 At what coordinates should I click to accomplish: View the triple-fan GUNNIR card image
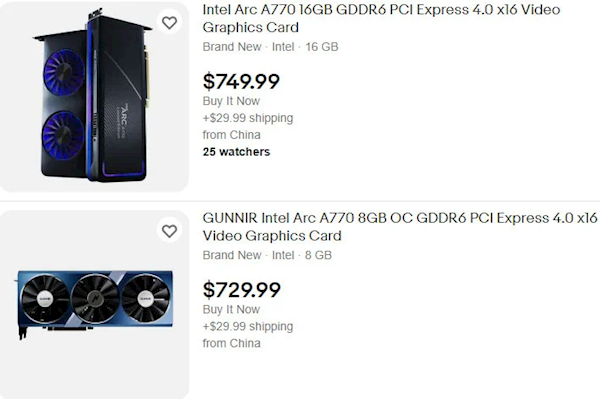pyautogui.click(x=95, y=304)
